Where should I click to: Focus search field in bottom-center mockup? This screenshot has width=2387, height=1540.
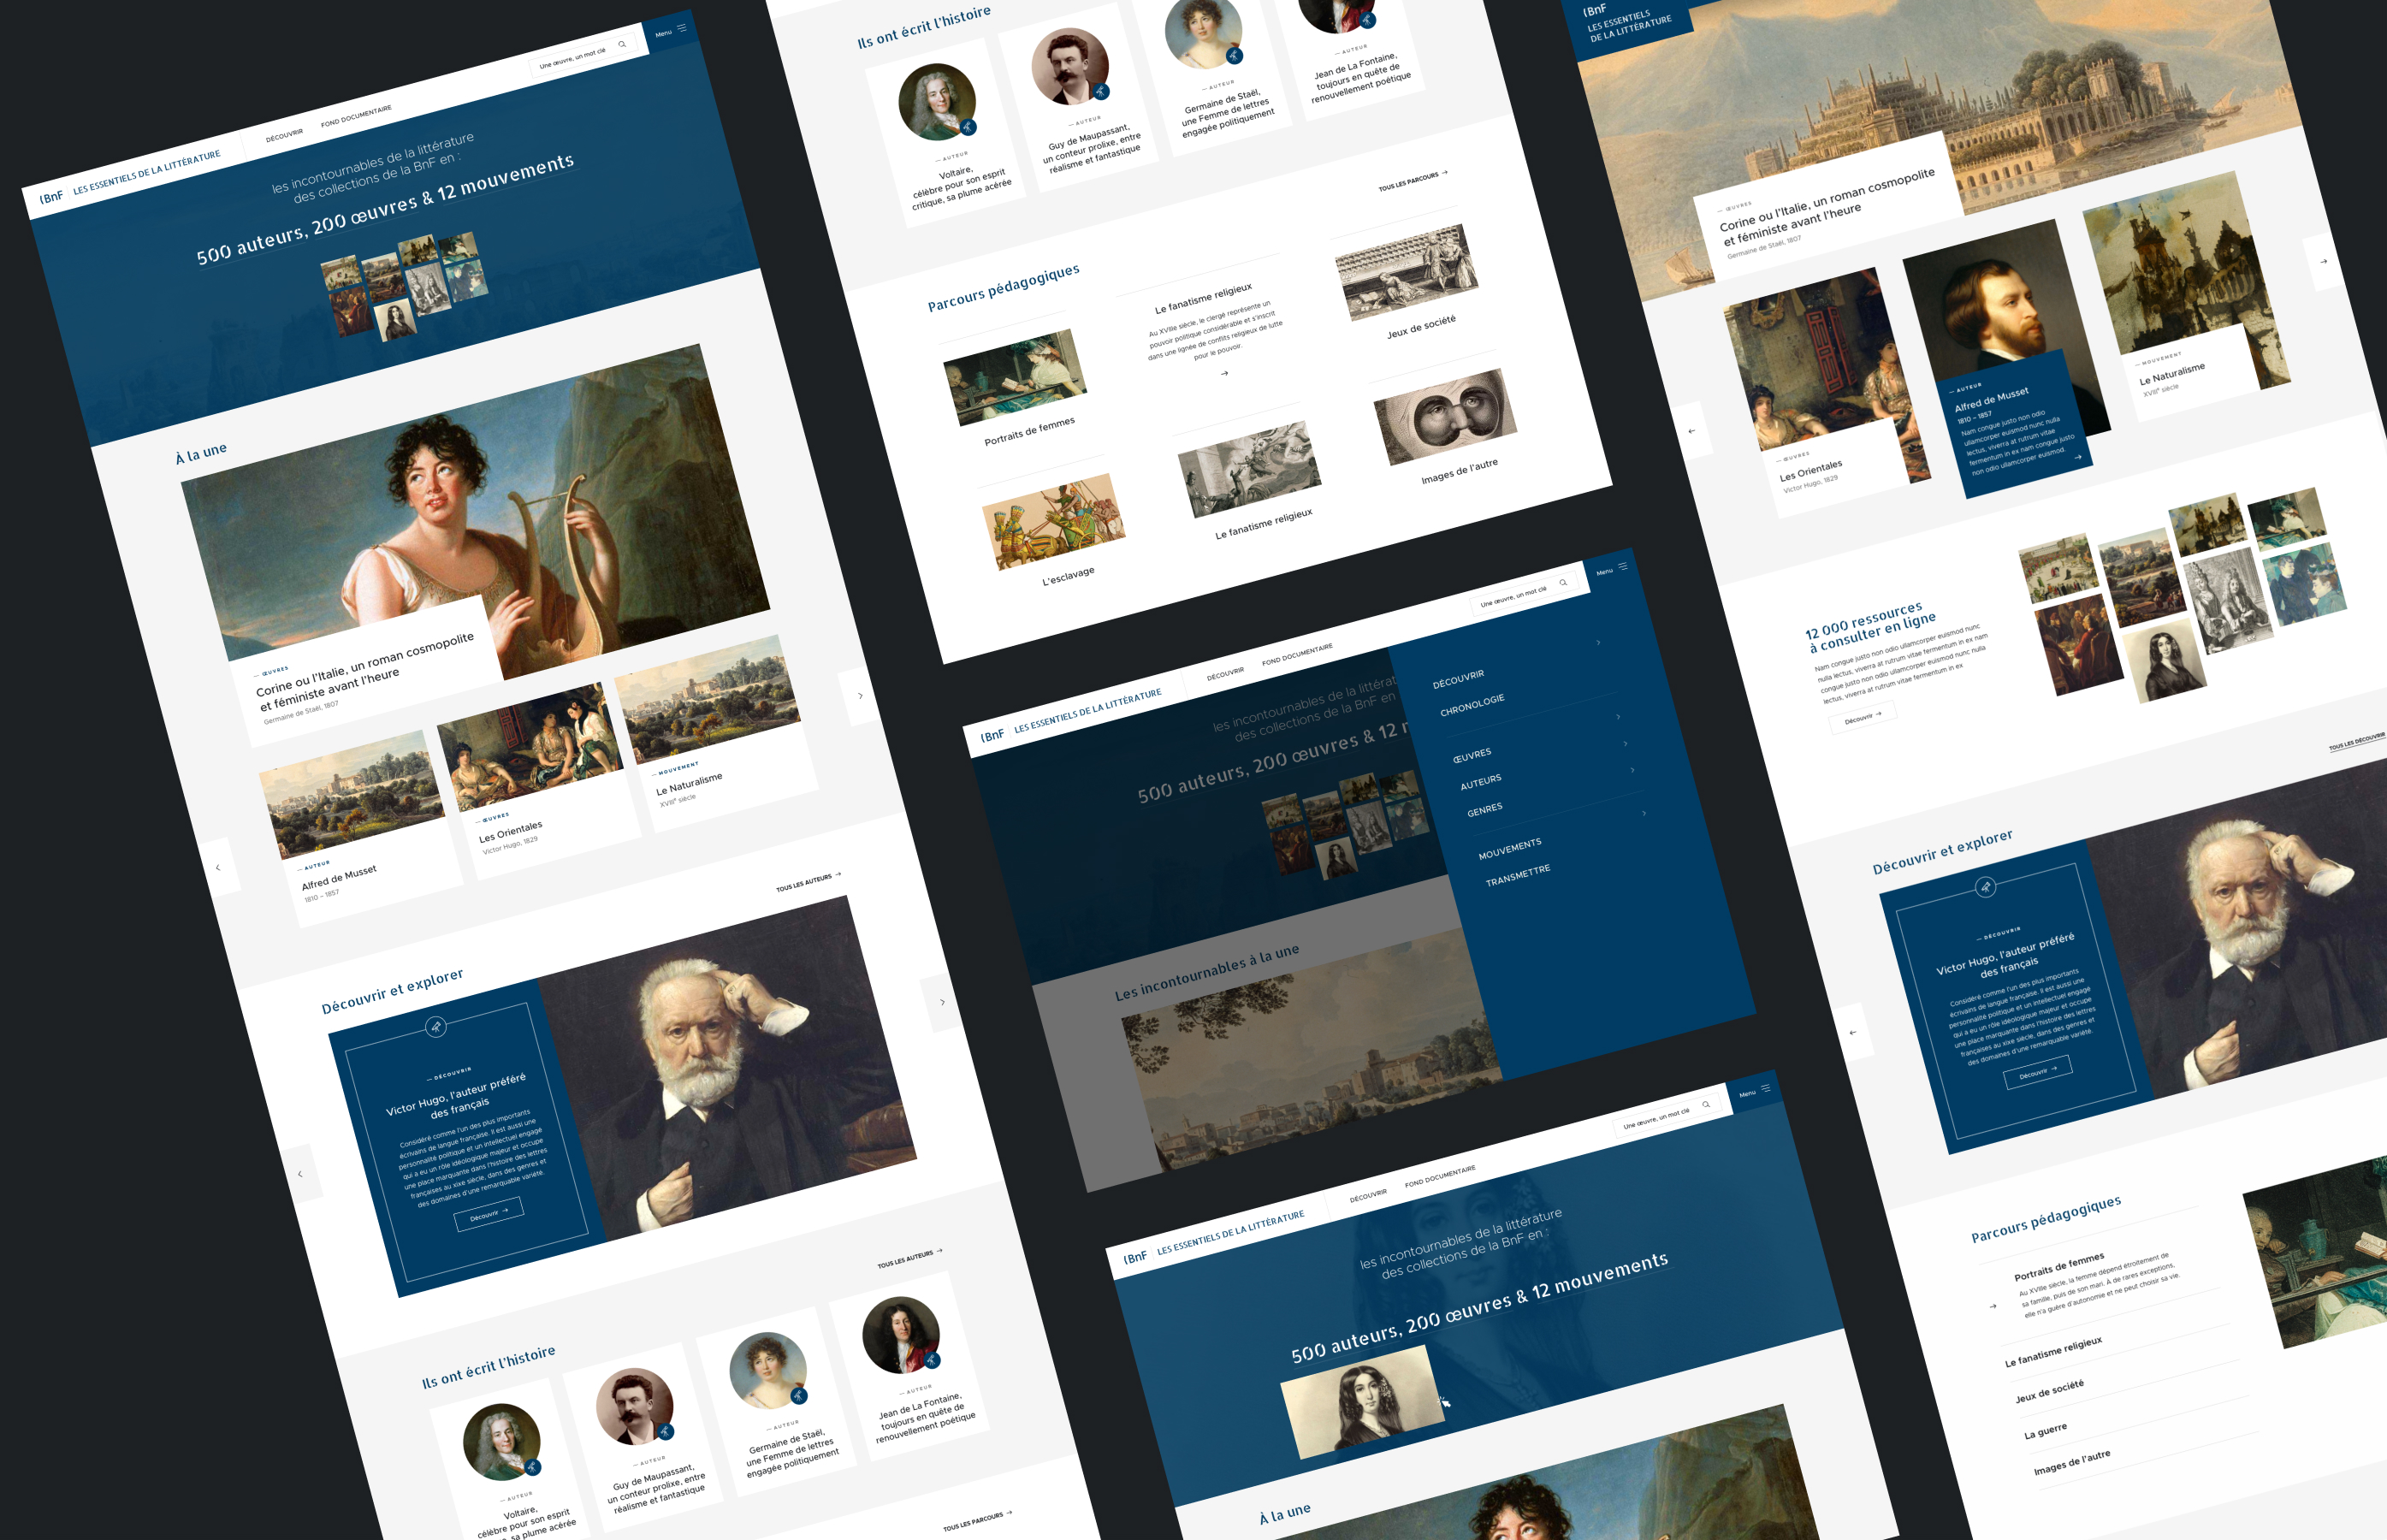click(x=1667, y=1116)
